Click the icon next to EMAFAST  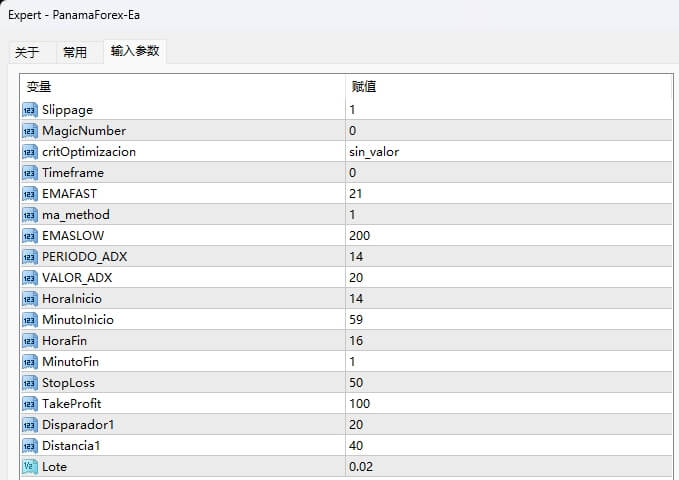point(30,193)
